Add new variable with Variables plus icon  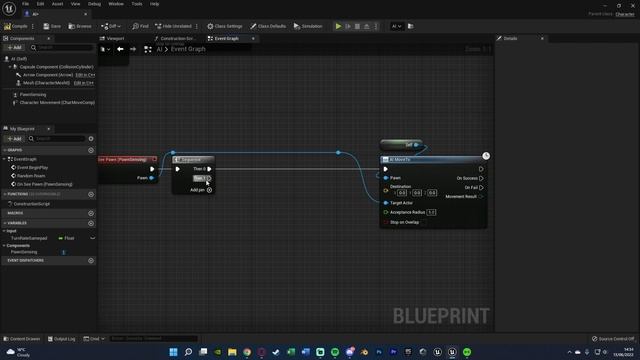91,223
